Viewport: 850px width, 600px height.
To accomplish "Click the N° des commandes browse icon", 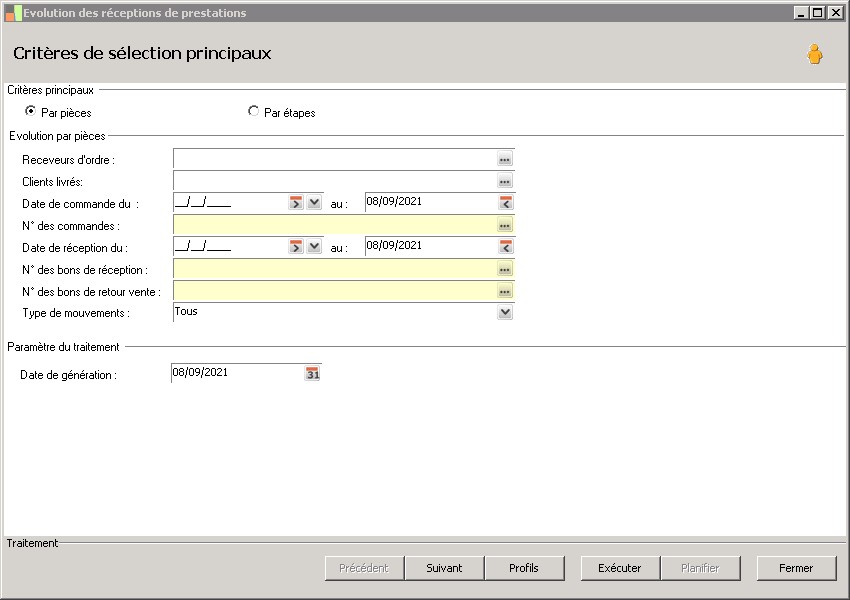I will 505,226.
